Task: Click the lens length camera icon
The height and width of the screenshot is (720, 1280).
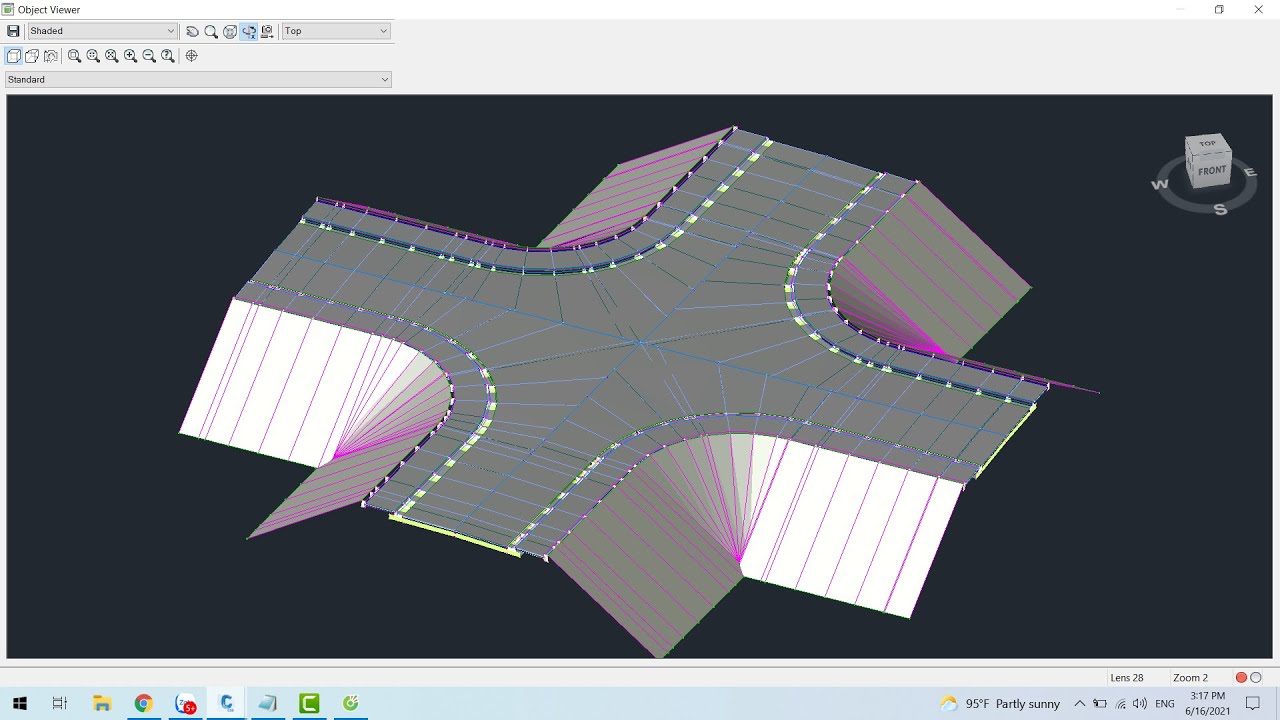Action: click(51, 56)
